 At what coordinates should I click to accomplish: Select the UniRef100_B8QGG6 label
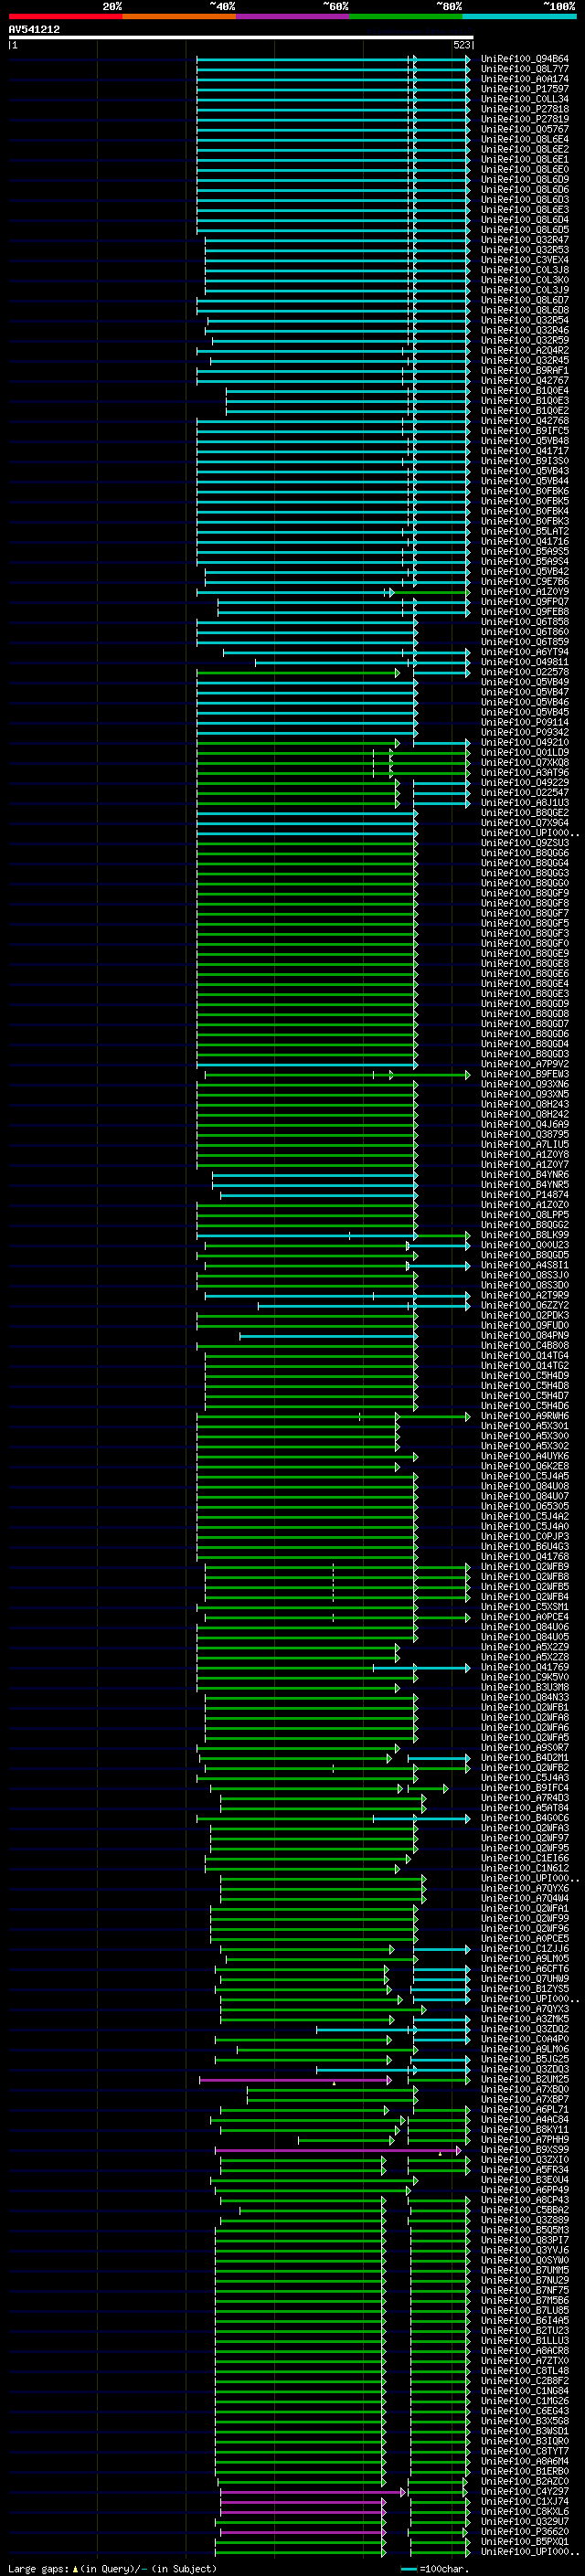(525, 853)
